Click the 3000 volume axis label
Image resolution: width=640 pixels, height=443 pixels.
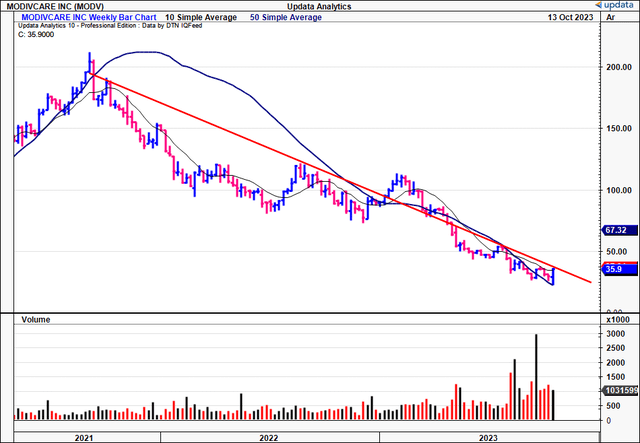click(x=616, y=334)
